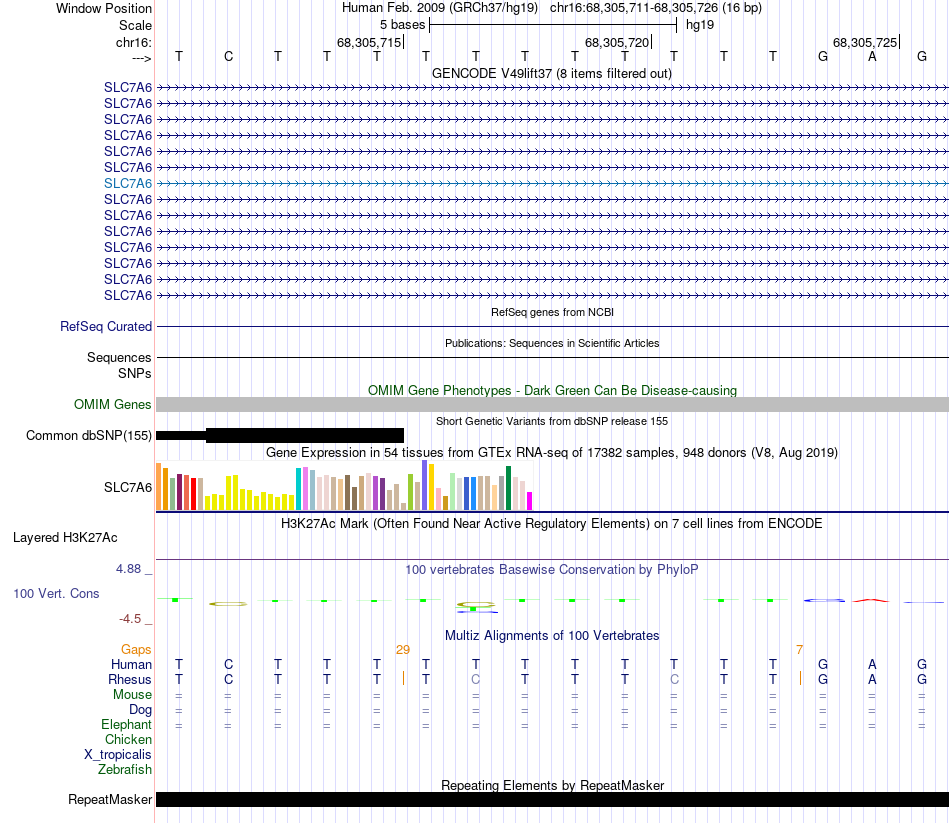Open the 'RefSeq genes from NCBI' track title
Viewport: 950px width, 823px height.
click(x=552, y=312)
